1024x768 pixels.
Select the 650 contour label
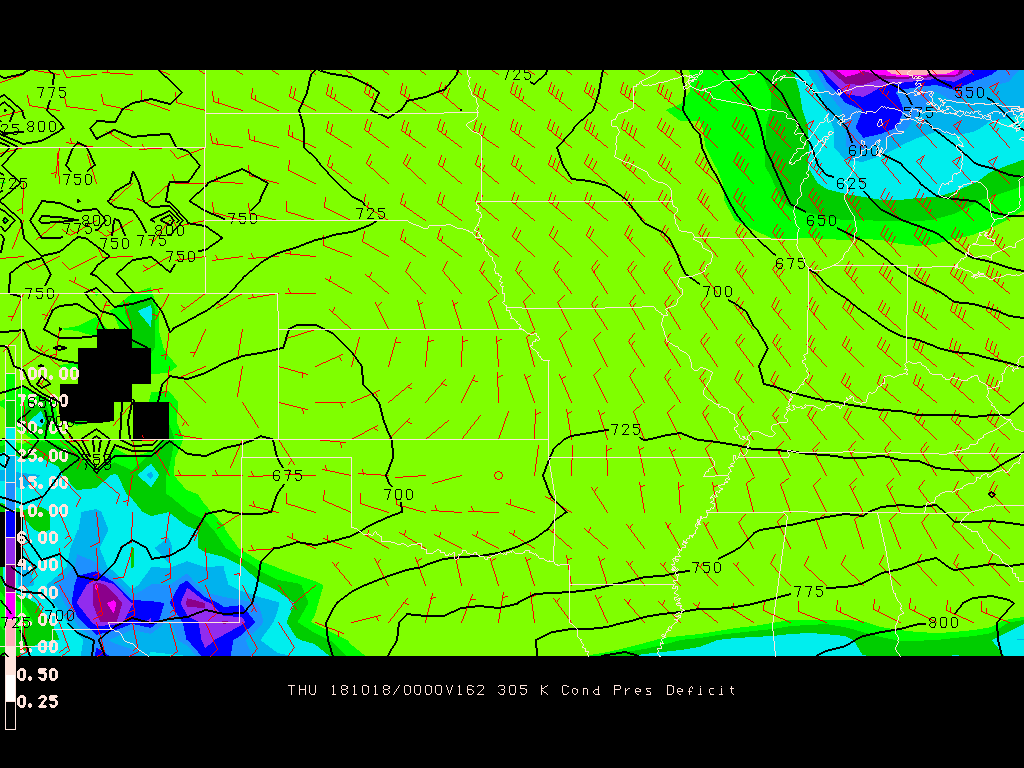[x=821, y=221]
